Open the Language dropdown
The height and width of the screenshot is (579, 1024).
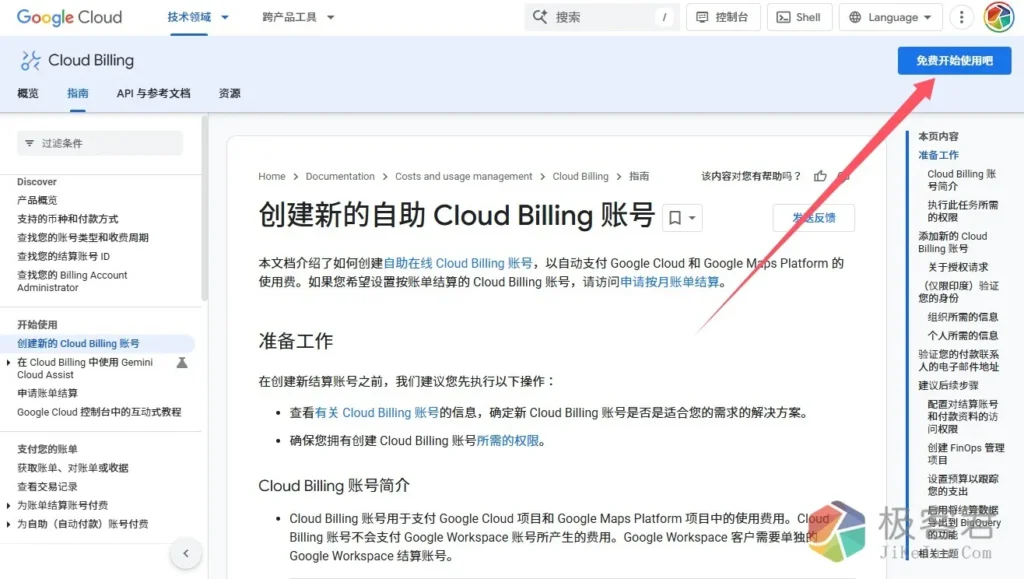click(890, 17)
